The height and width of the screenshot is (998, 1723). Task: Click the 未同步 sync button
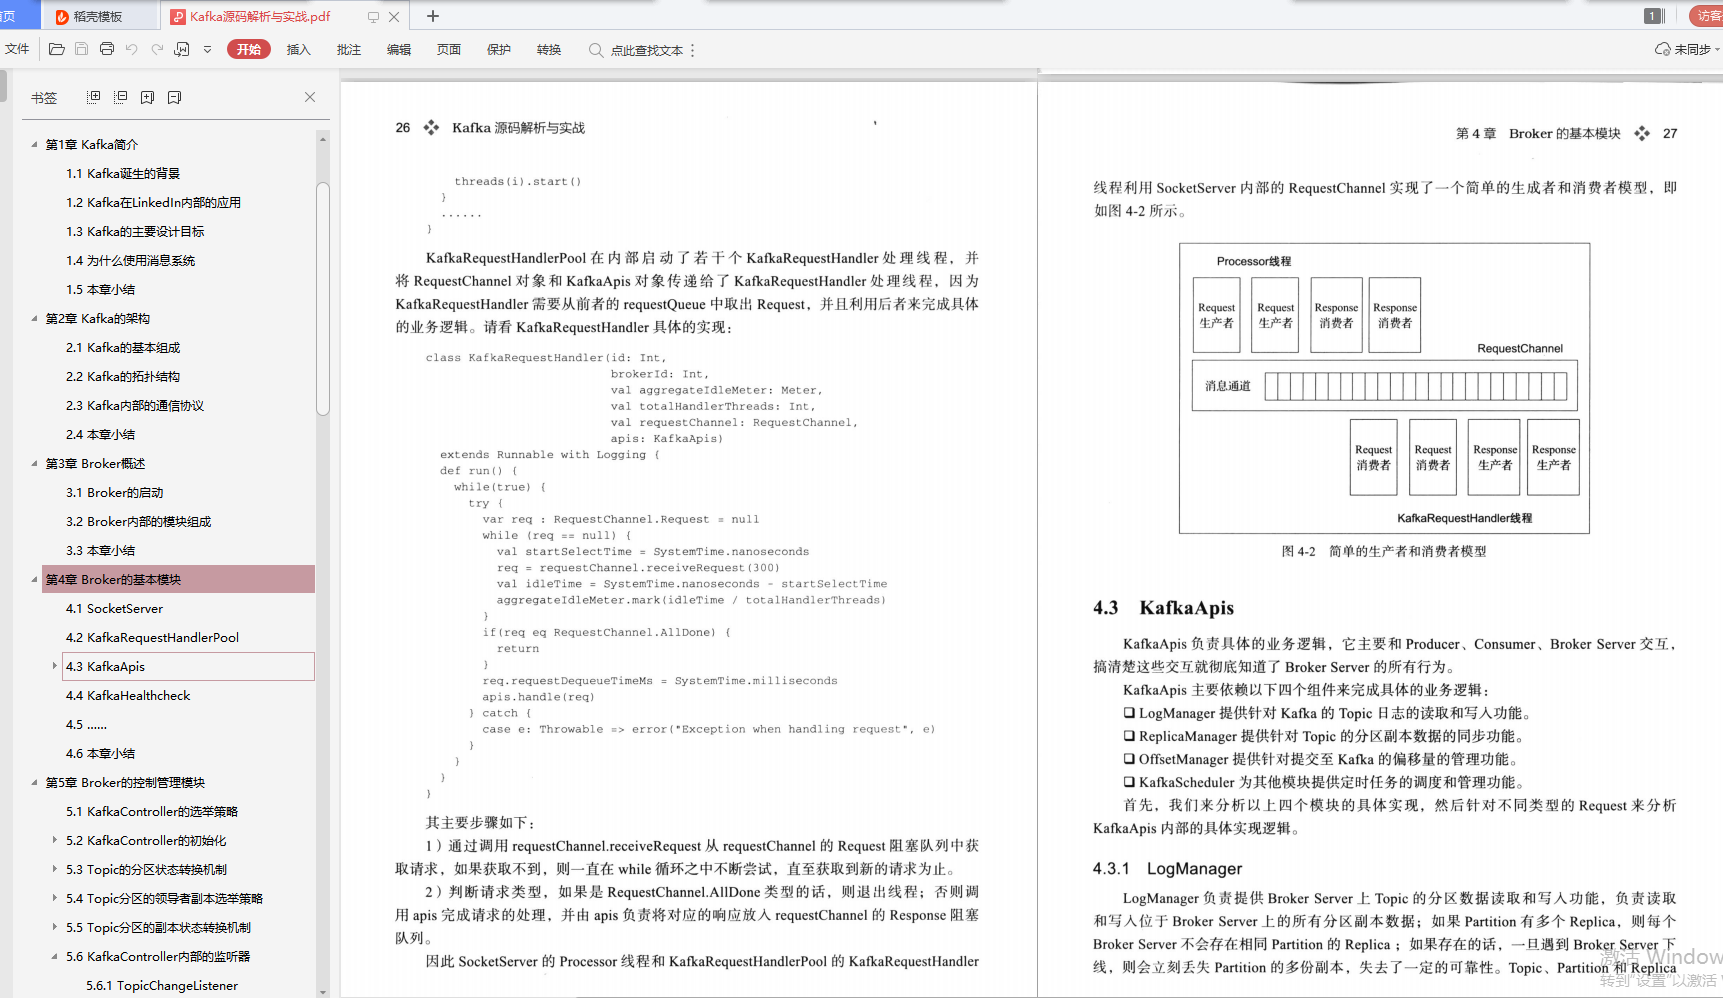[x=1687, y=49]
